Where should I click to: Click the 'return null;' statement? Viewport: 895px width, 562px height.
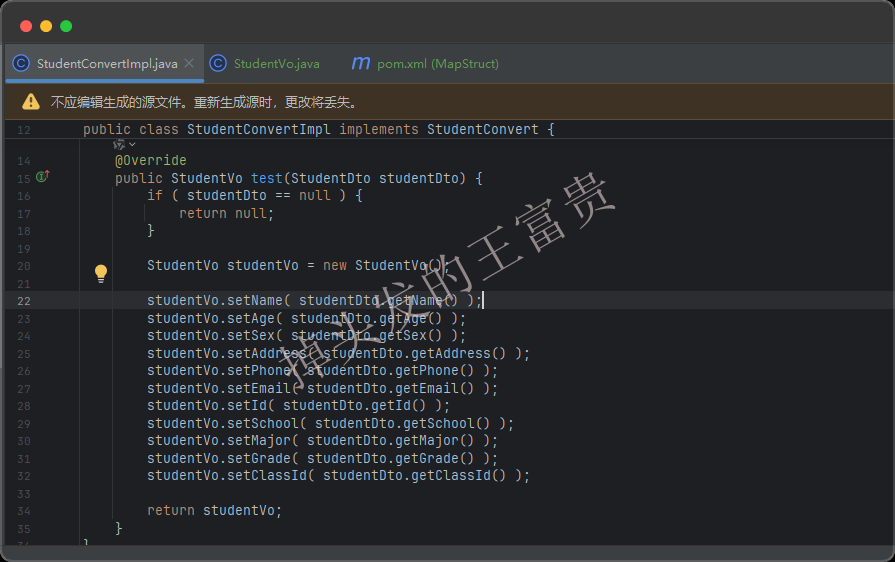pos(227,213)
